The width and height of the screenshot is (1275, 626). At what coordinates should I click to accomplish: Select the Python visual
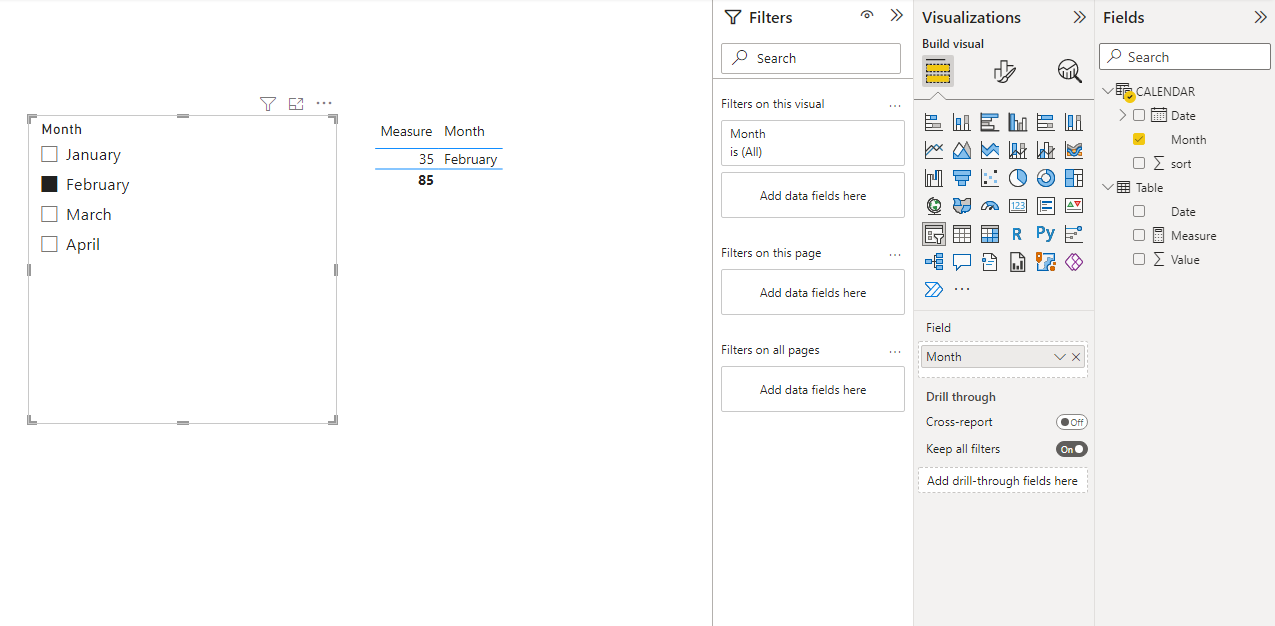(1046, 234)
